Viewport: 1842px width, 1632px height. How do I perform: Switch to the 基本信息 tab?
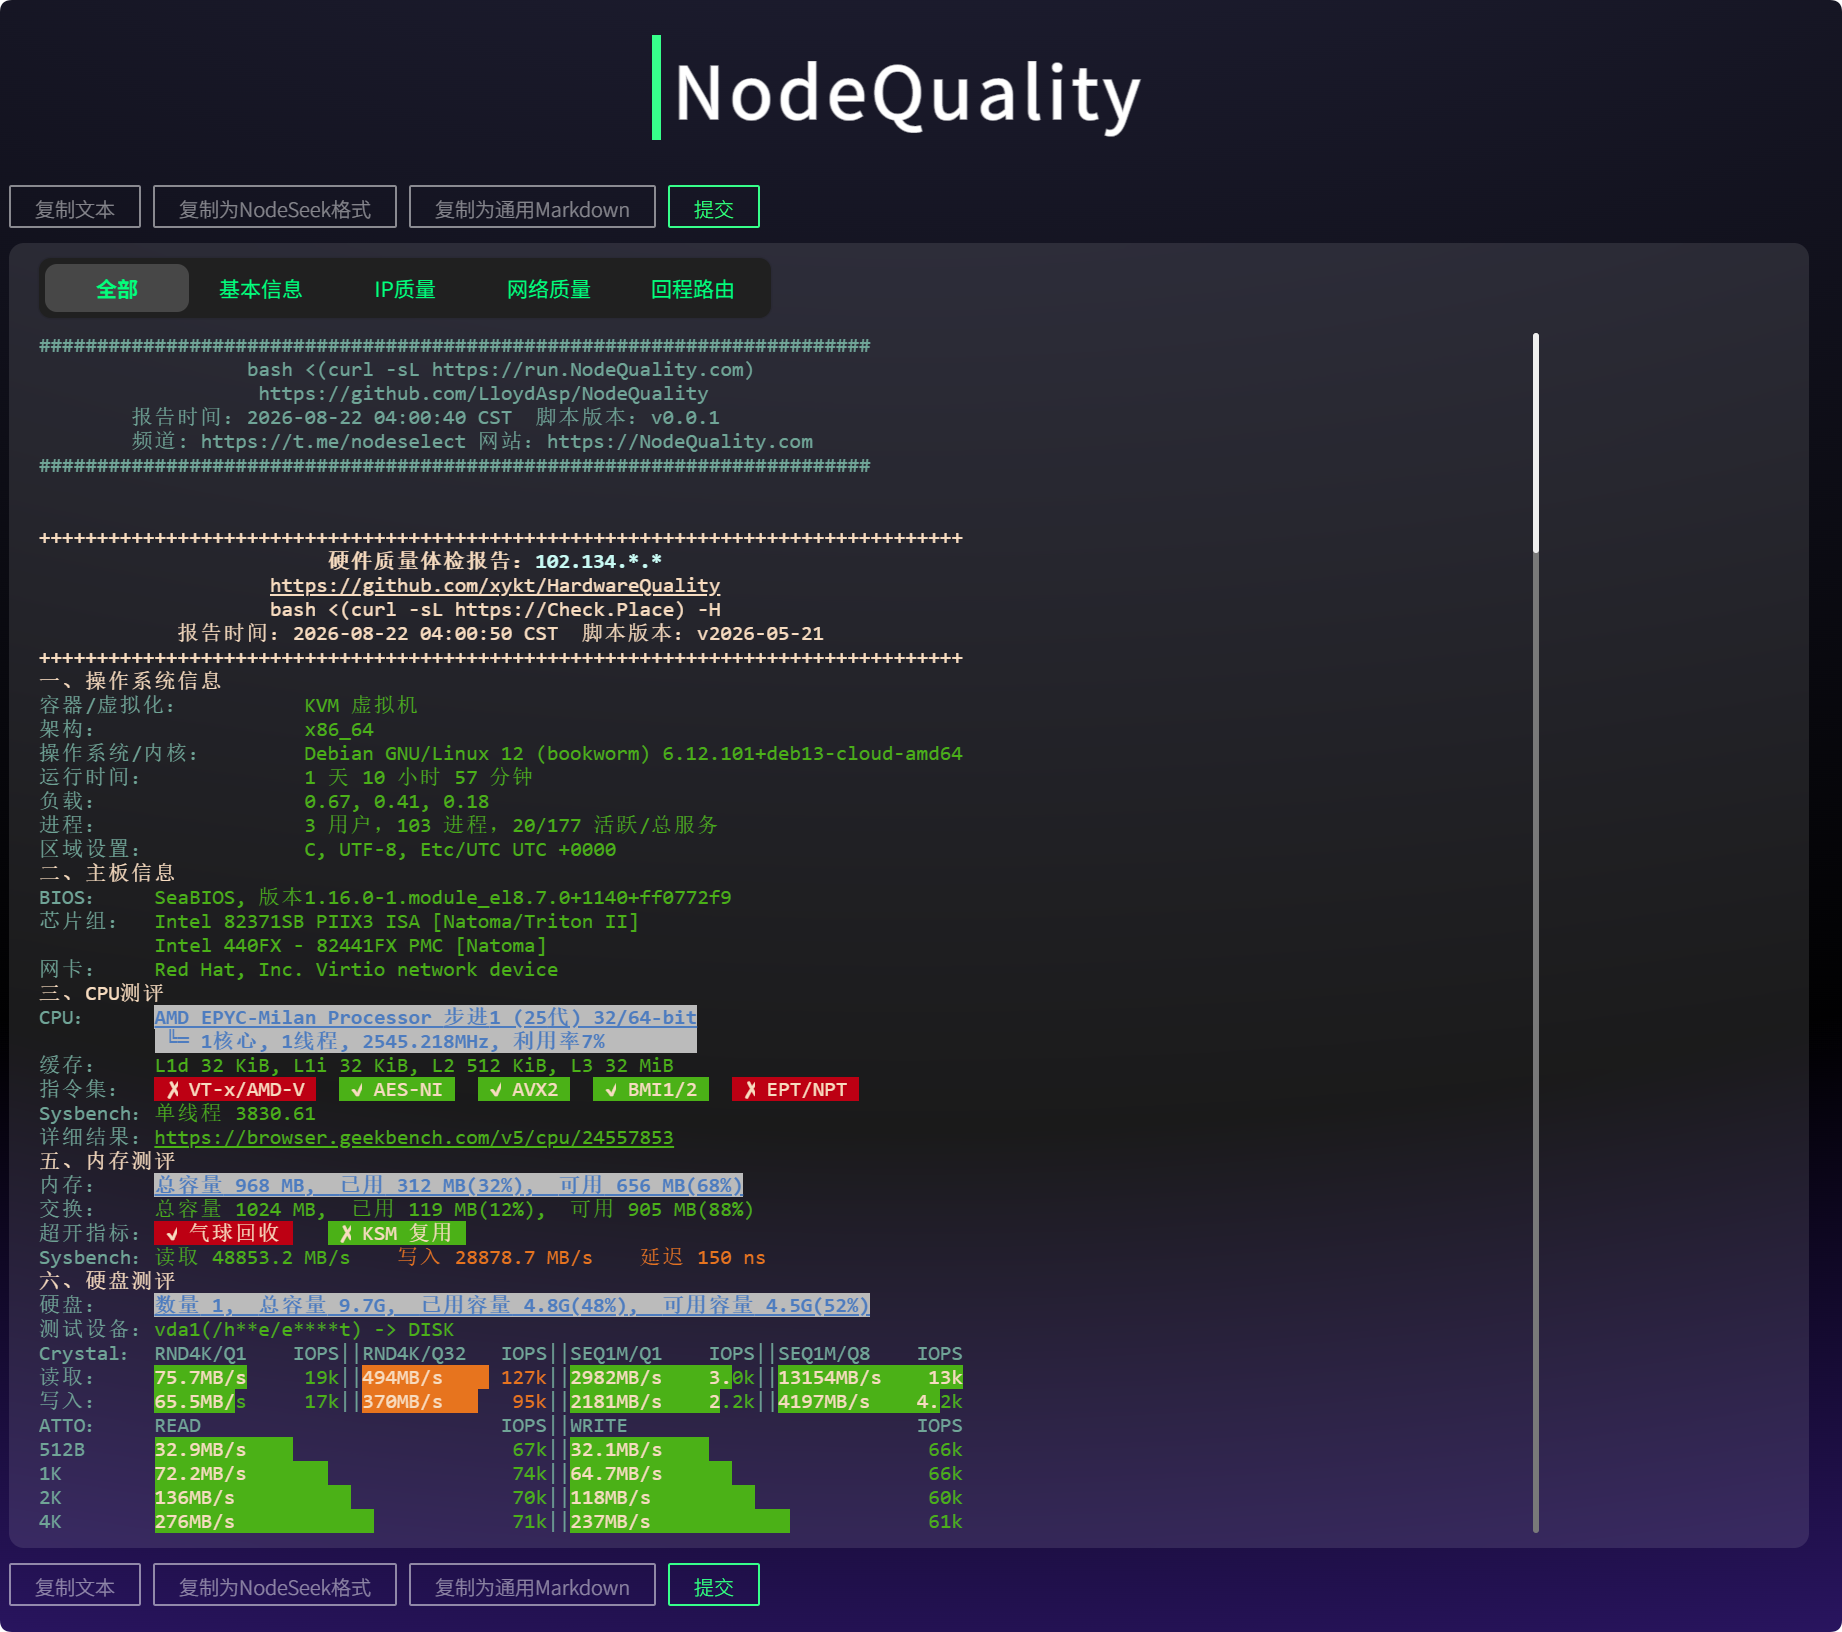pos(261,289)
